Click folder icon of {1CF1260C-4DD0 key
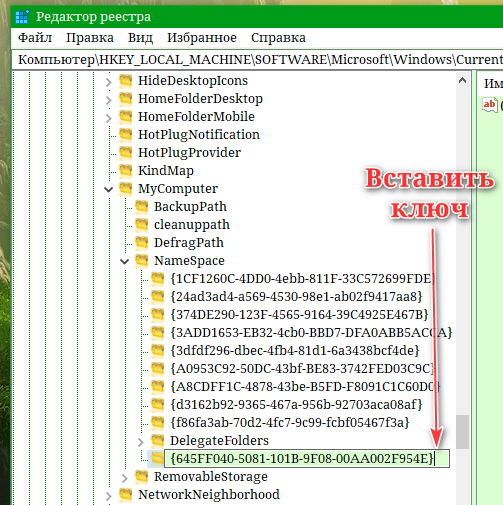Image resolution: width=503 pixels, height=505 pixels. tap(158, 279)
